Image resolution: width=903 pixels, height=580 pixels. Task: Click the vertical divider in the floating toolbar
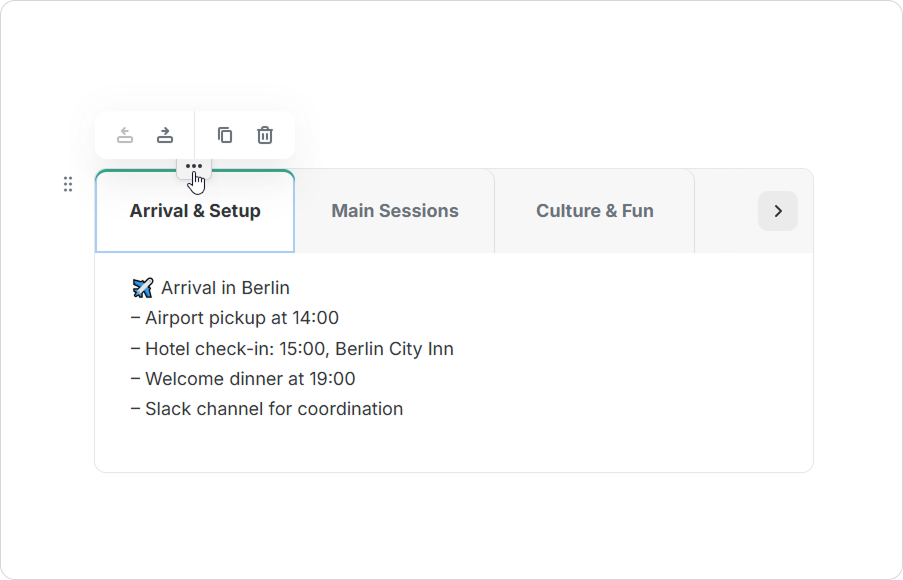[195, 135]
